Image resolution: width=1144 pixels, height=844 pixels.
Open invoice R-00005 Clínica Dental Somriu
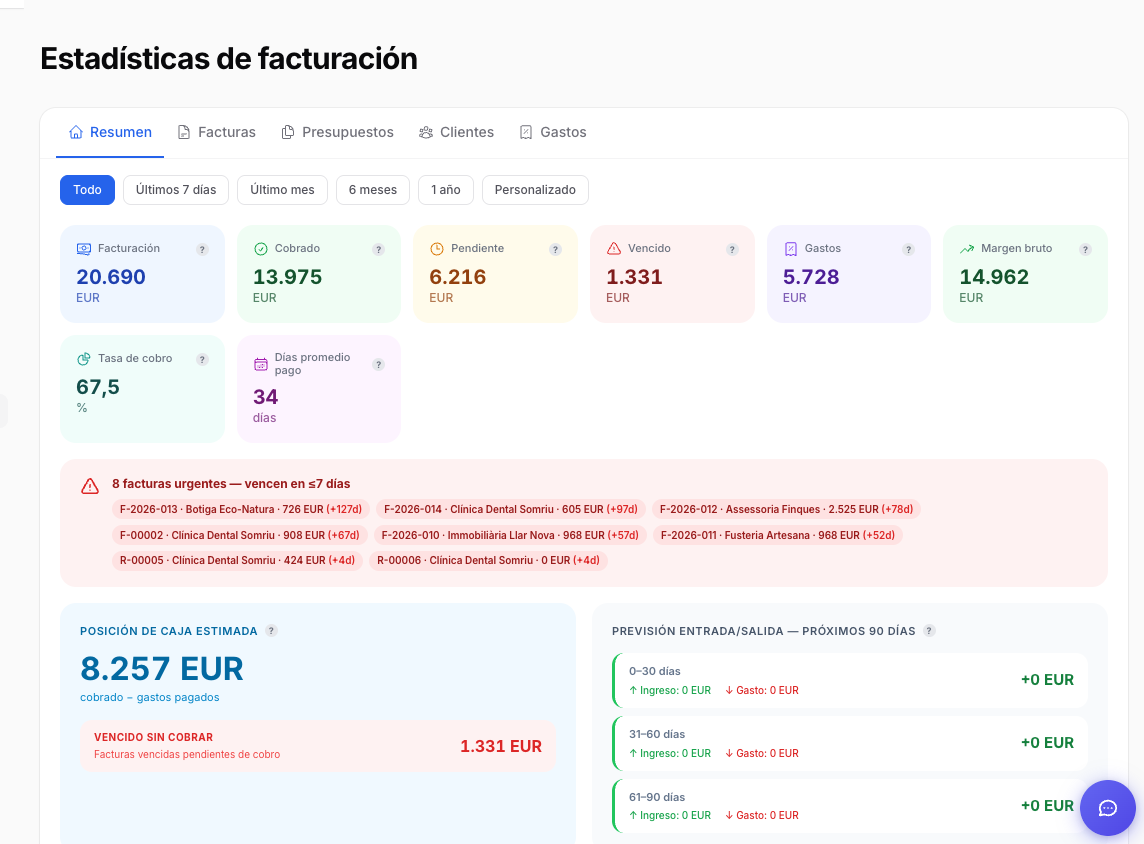coord(237,560)
